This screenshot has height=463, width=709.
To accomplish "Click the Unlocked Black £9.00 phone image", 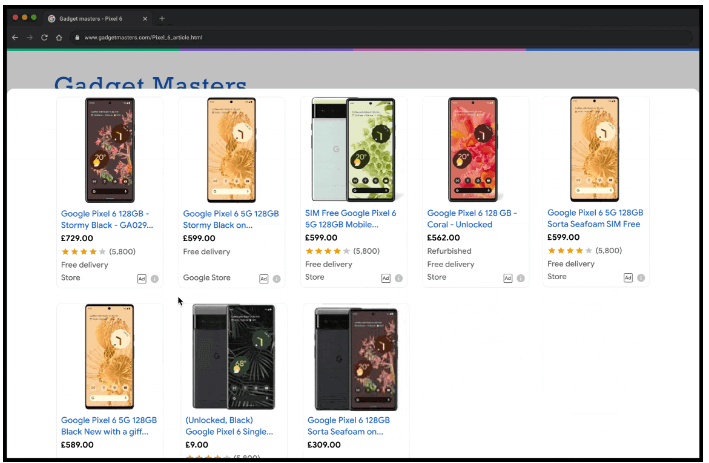I will tap(233, 357).
